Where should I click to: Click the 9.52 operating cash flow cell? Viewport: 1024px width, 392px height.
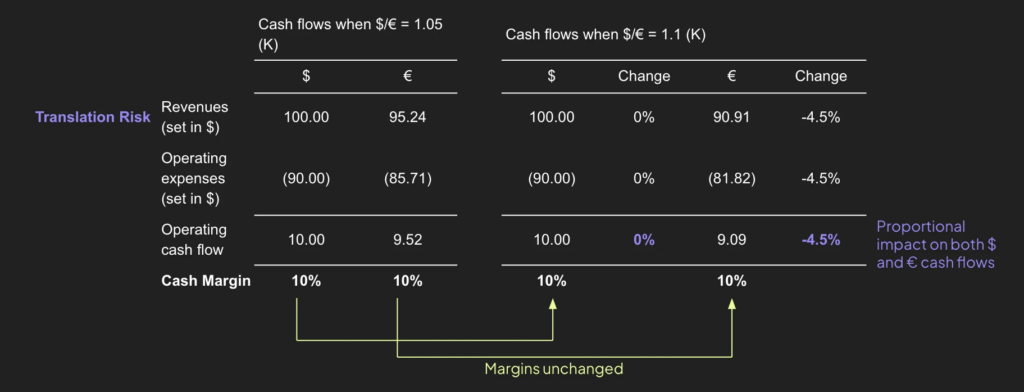click(x=408, y=240)
